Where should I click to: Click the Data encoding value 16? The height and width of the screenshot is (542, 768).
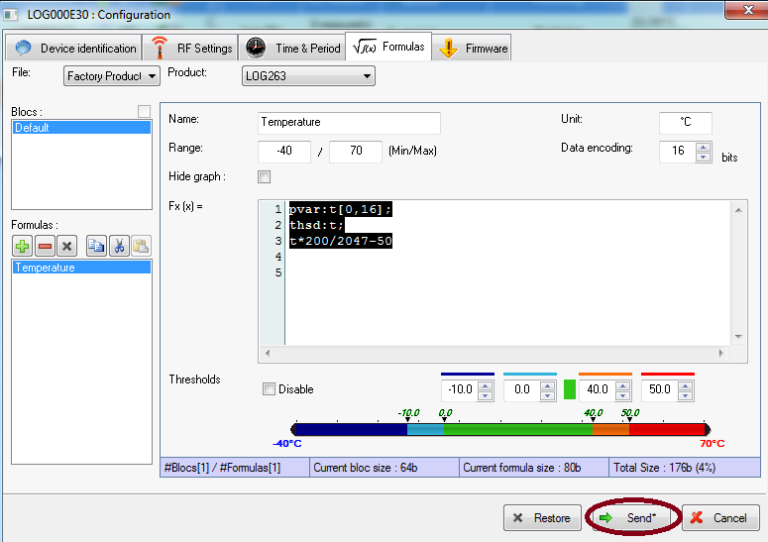point(677,151)
